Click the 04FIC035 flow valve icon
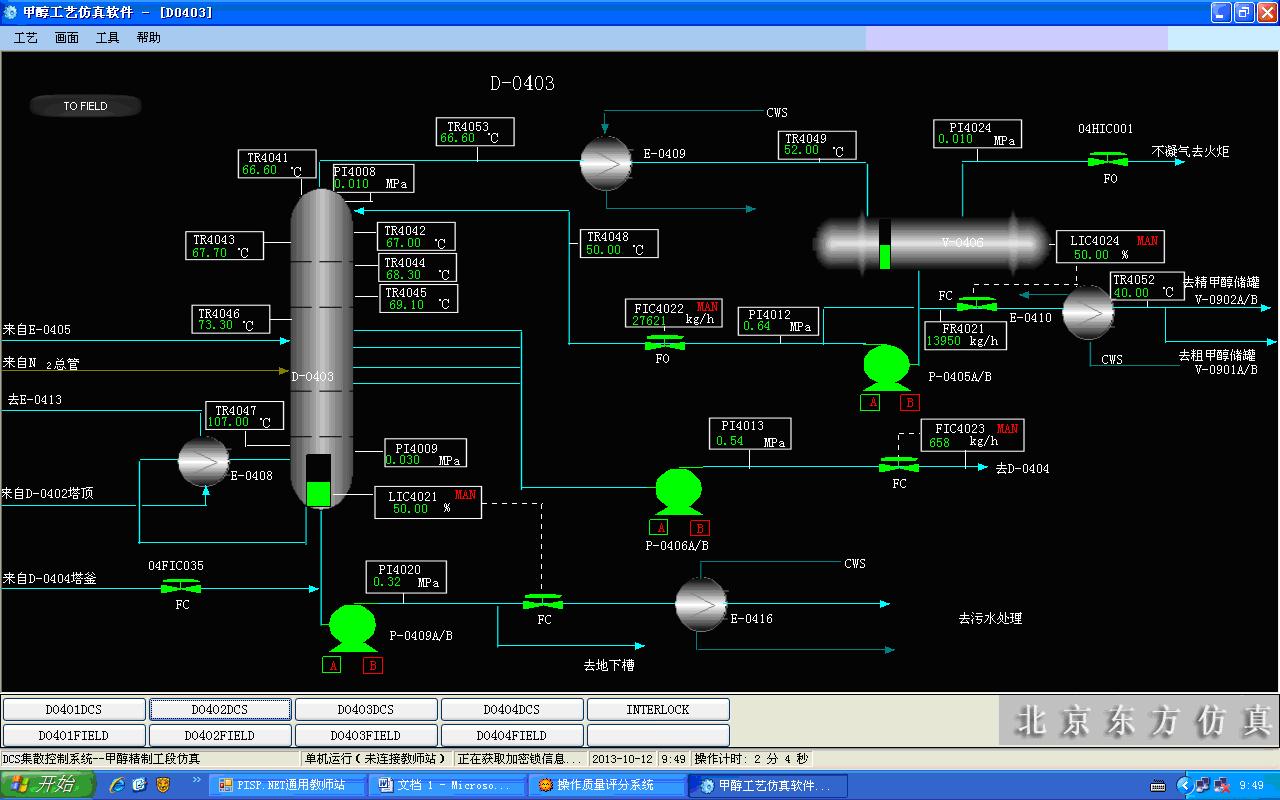1280x800 pixels. [181, 587]
